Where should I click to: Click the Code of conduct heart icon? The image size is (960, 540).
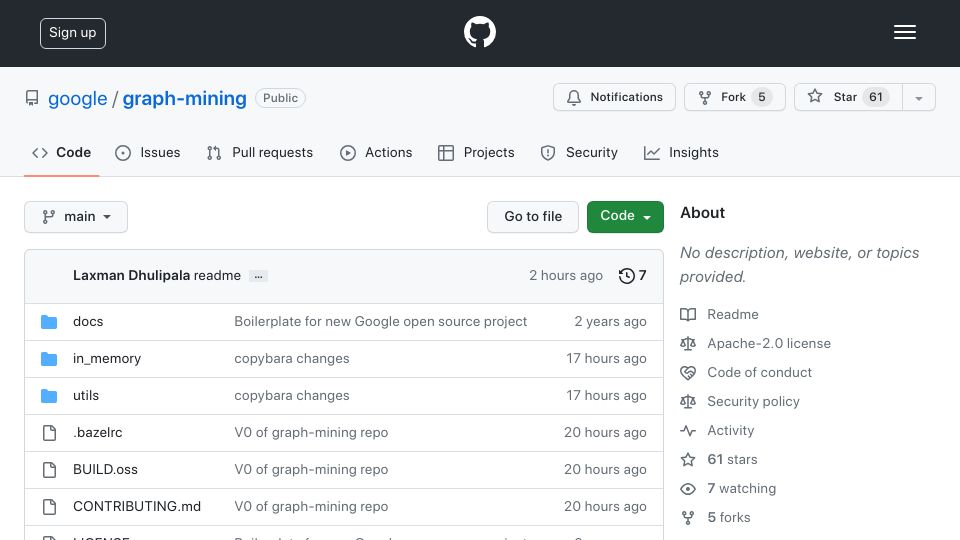tap(688, 373)
